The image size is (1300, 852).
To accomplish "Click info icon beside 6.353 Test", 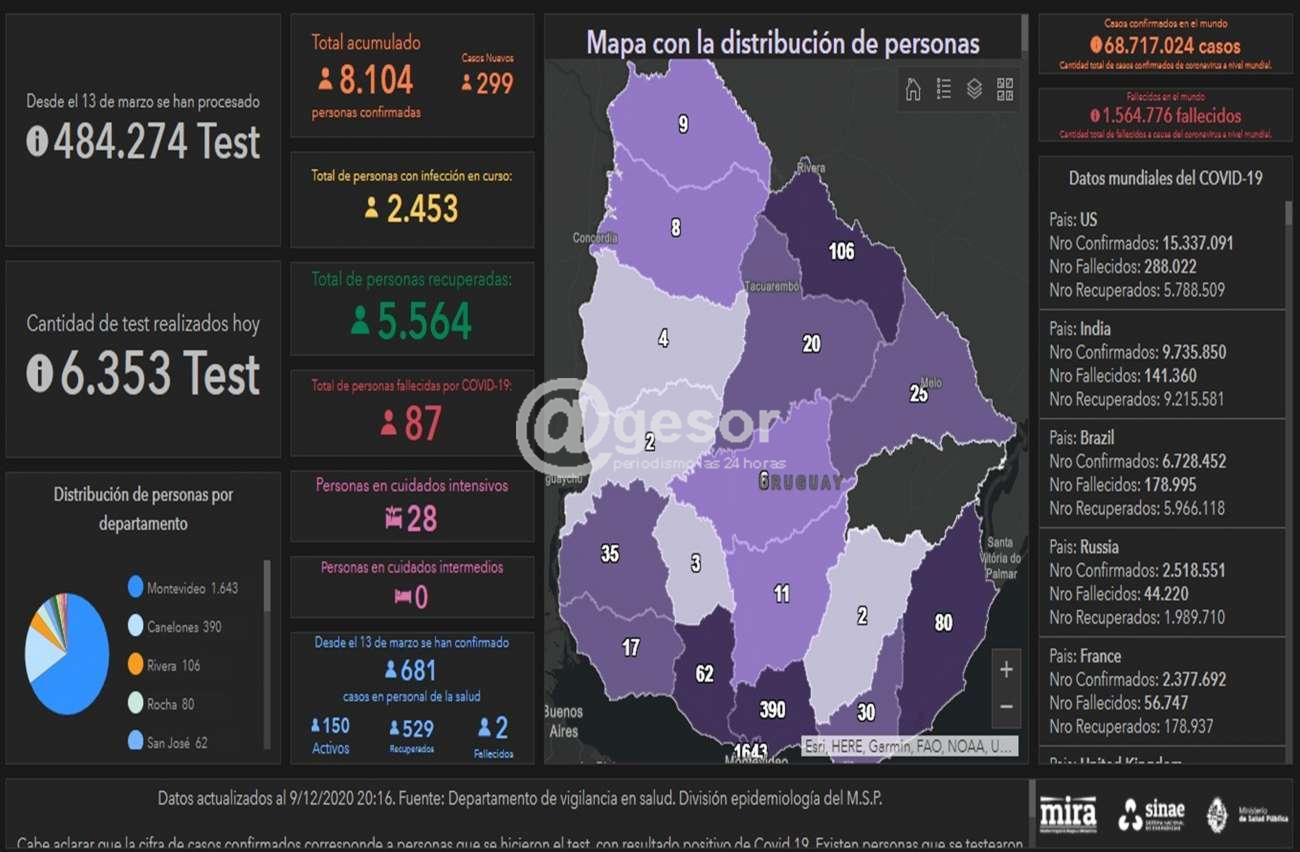I will pos(39,374).
